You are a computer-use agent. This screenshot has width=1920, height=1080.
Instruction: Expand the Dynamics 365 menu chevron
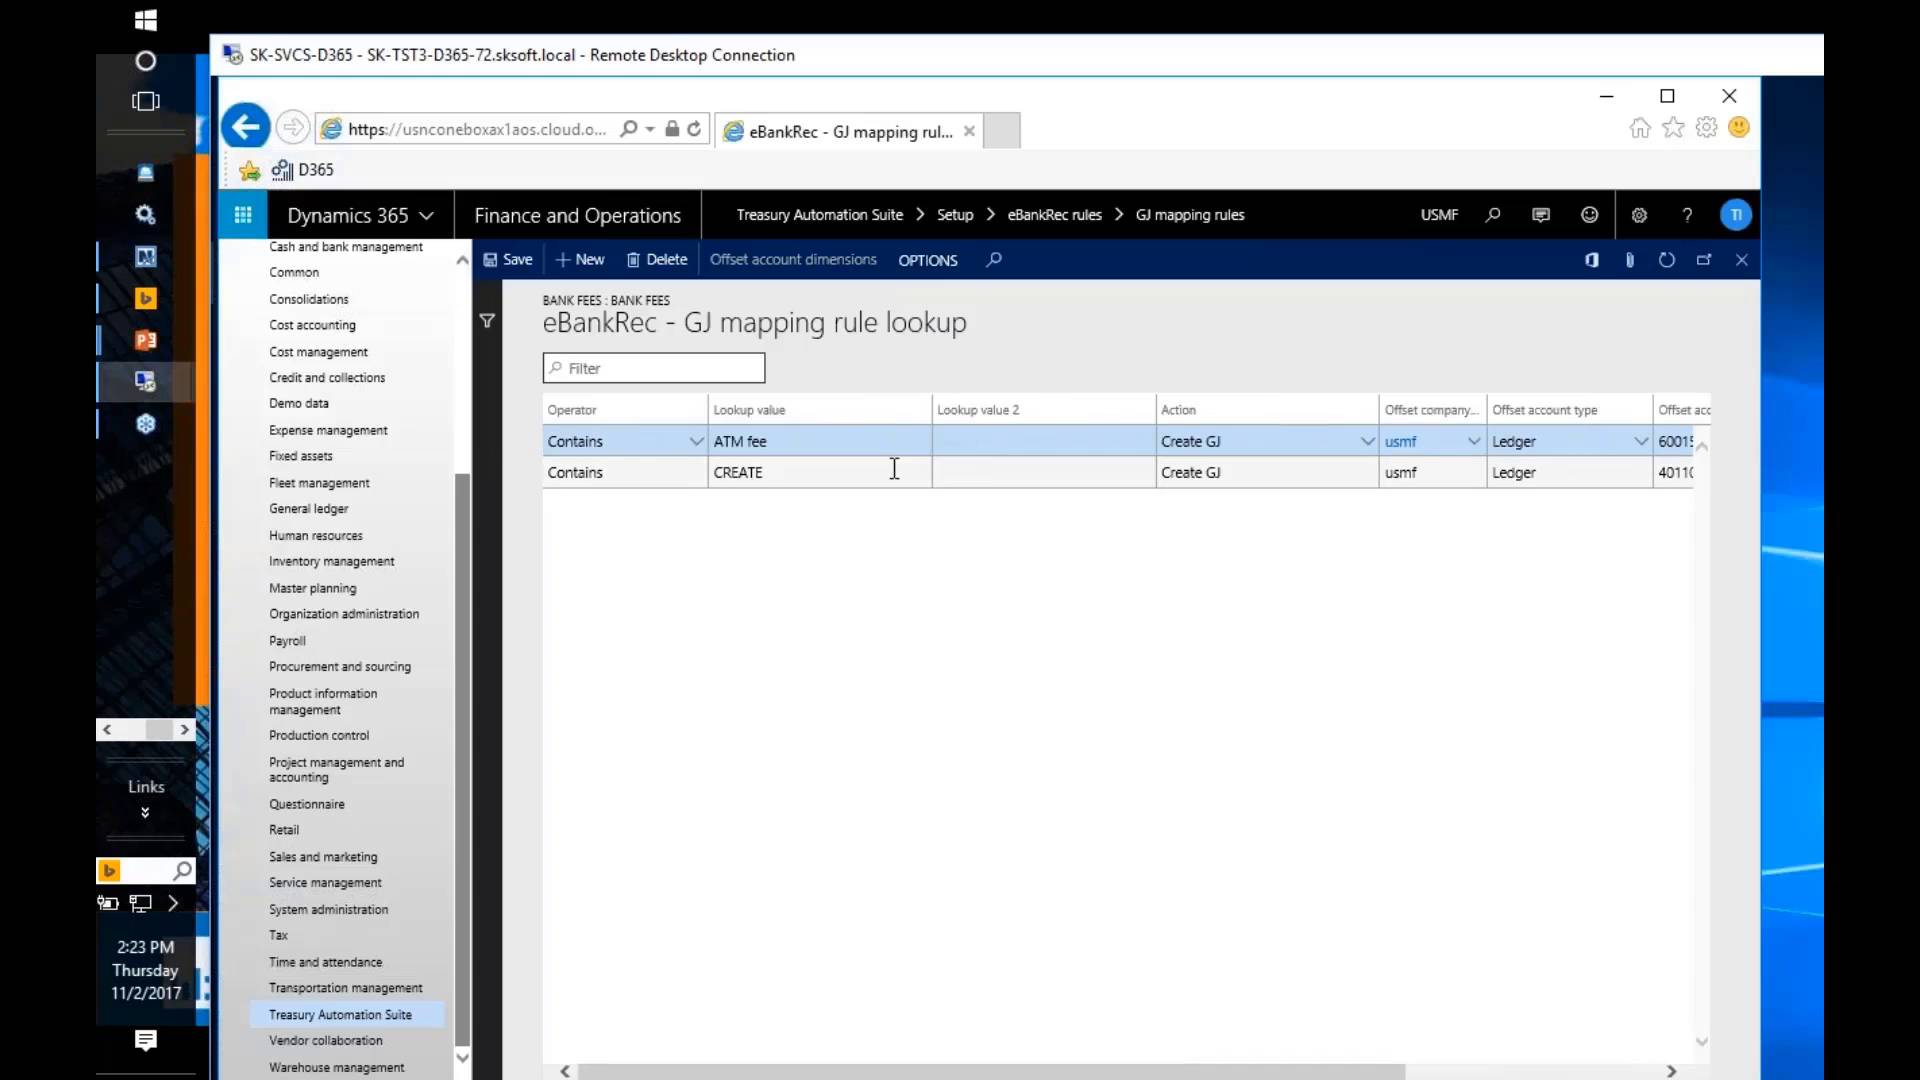427,216
